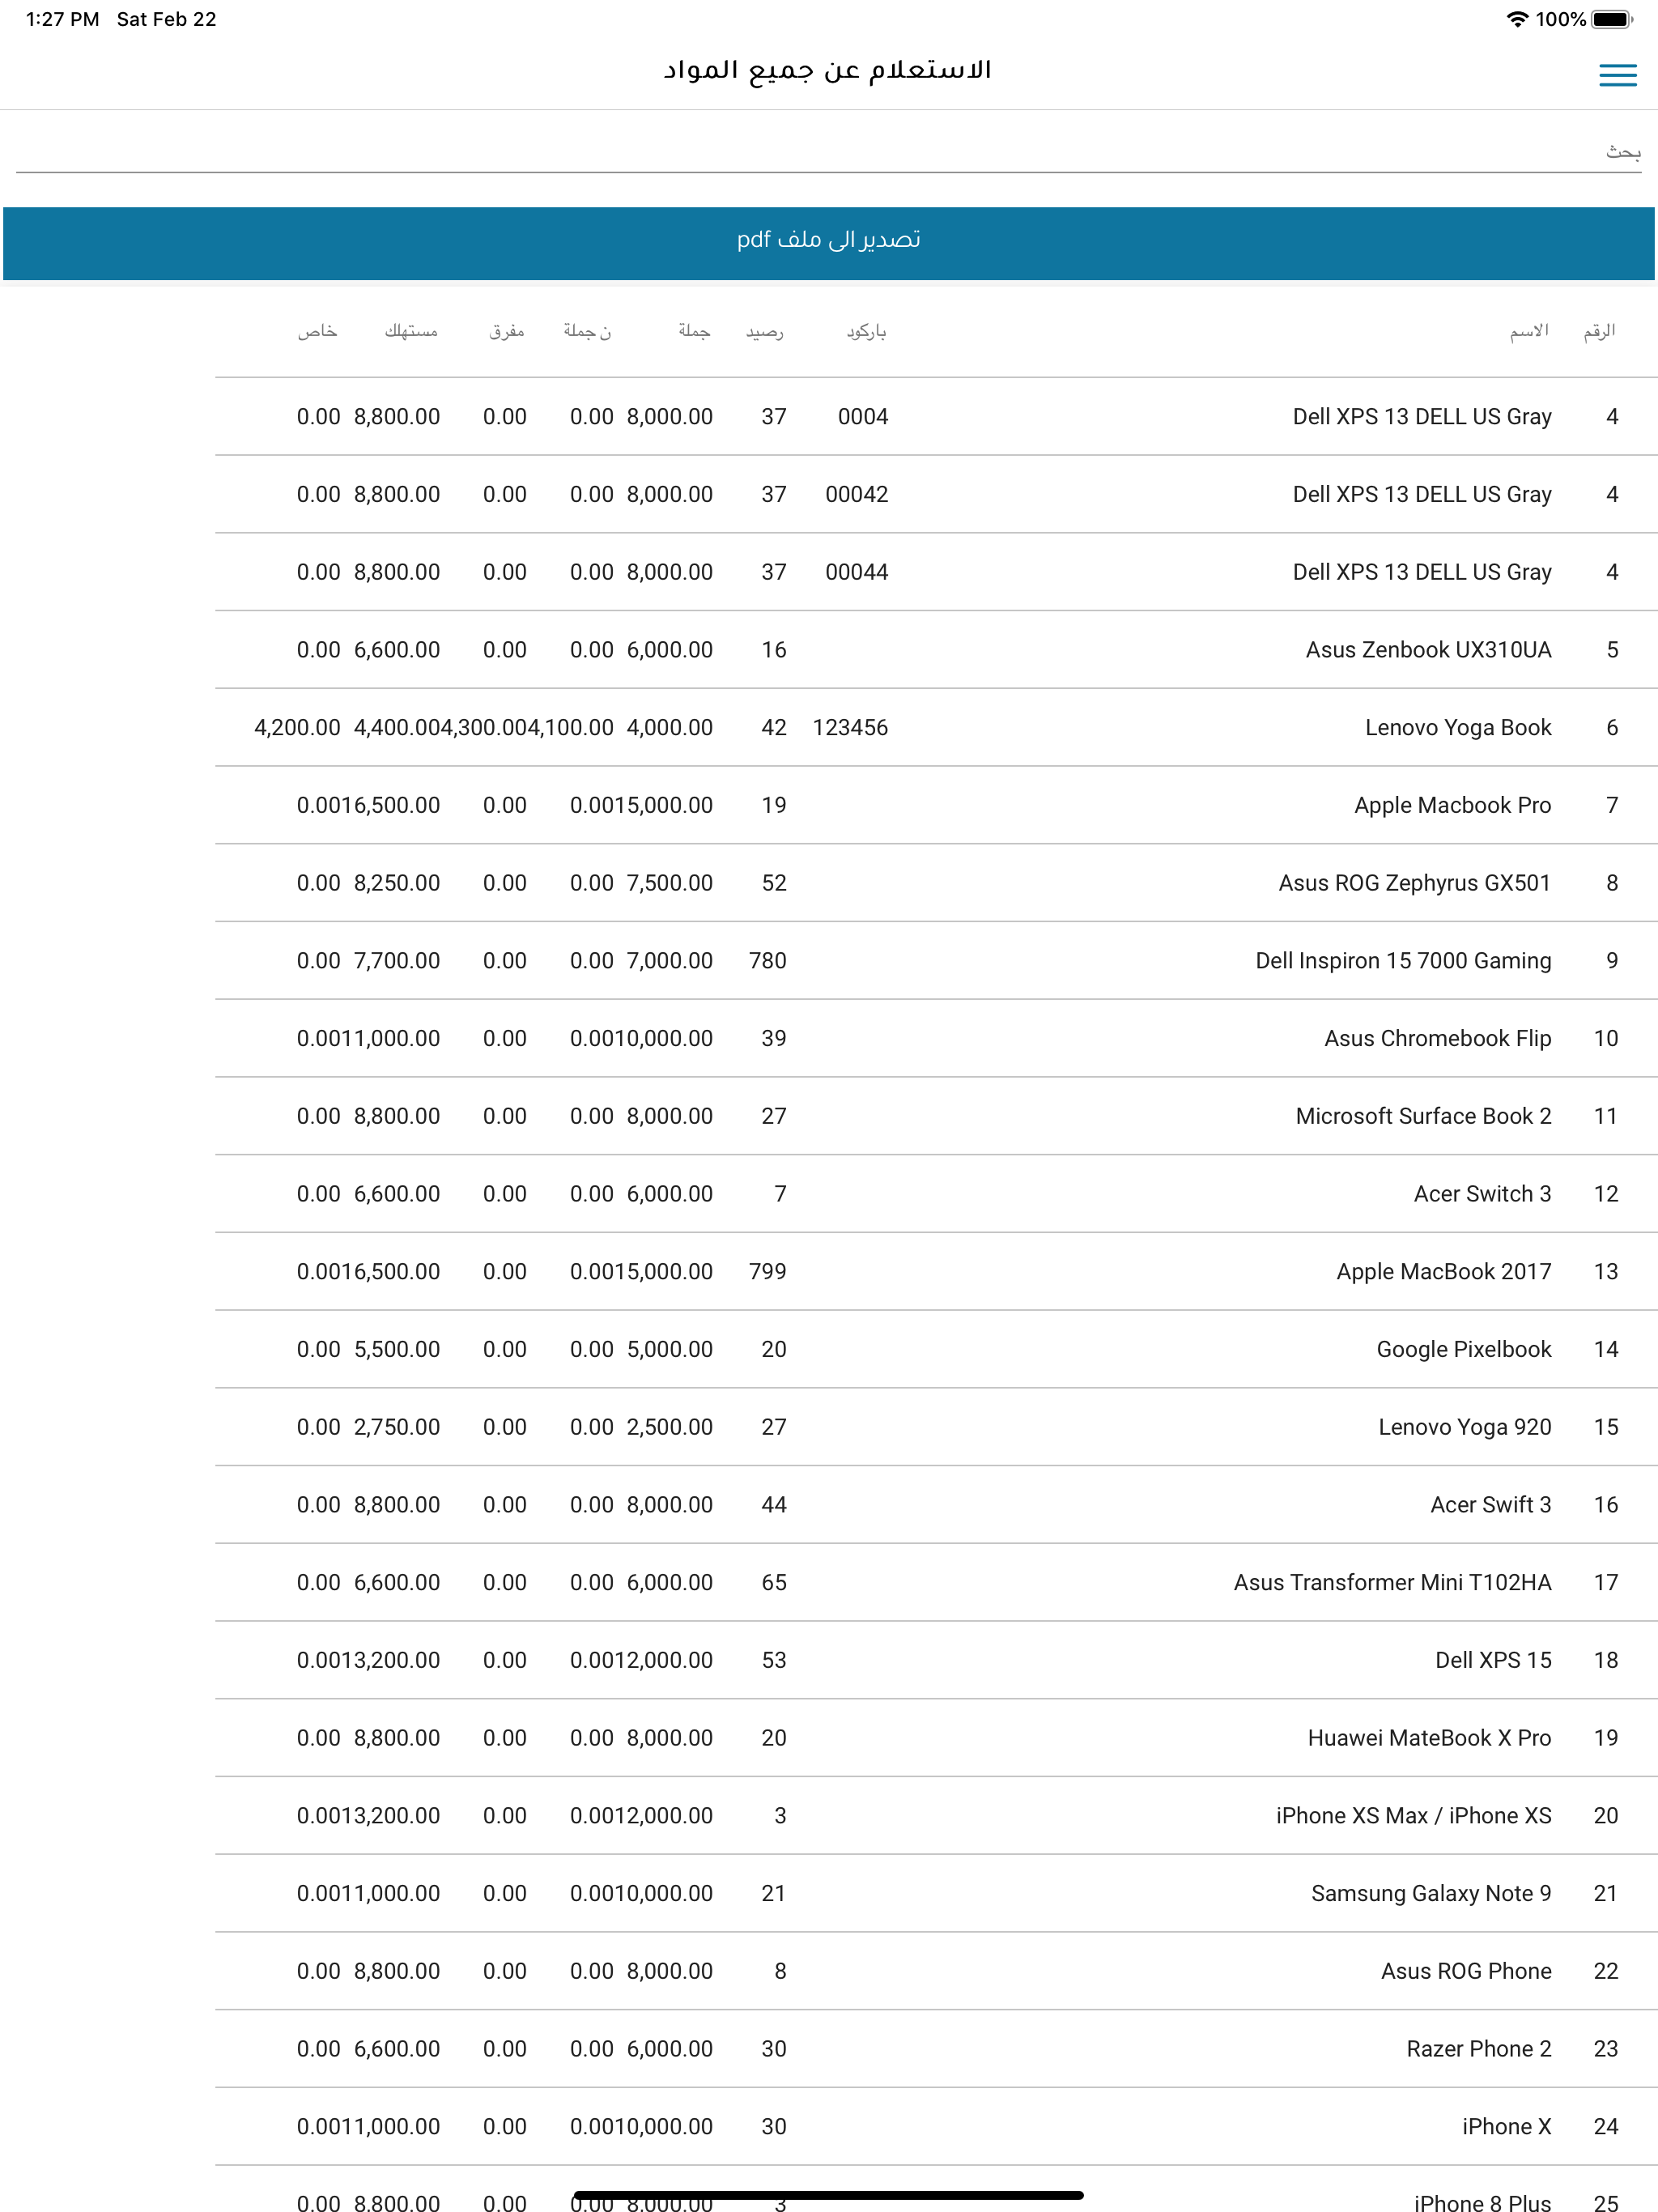
Task: Select the رصيد column header
Action: click(765, 331)
